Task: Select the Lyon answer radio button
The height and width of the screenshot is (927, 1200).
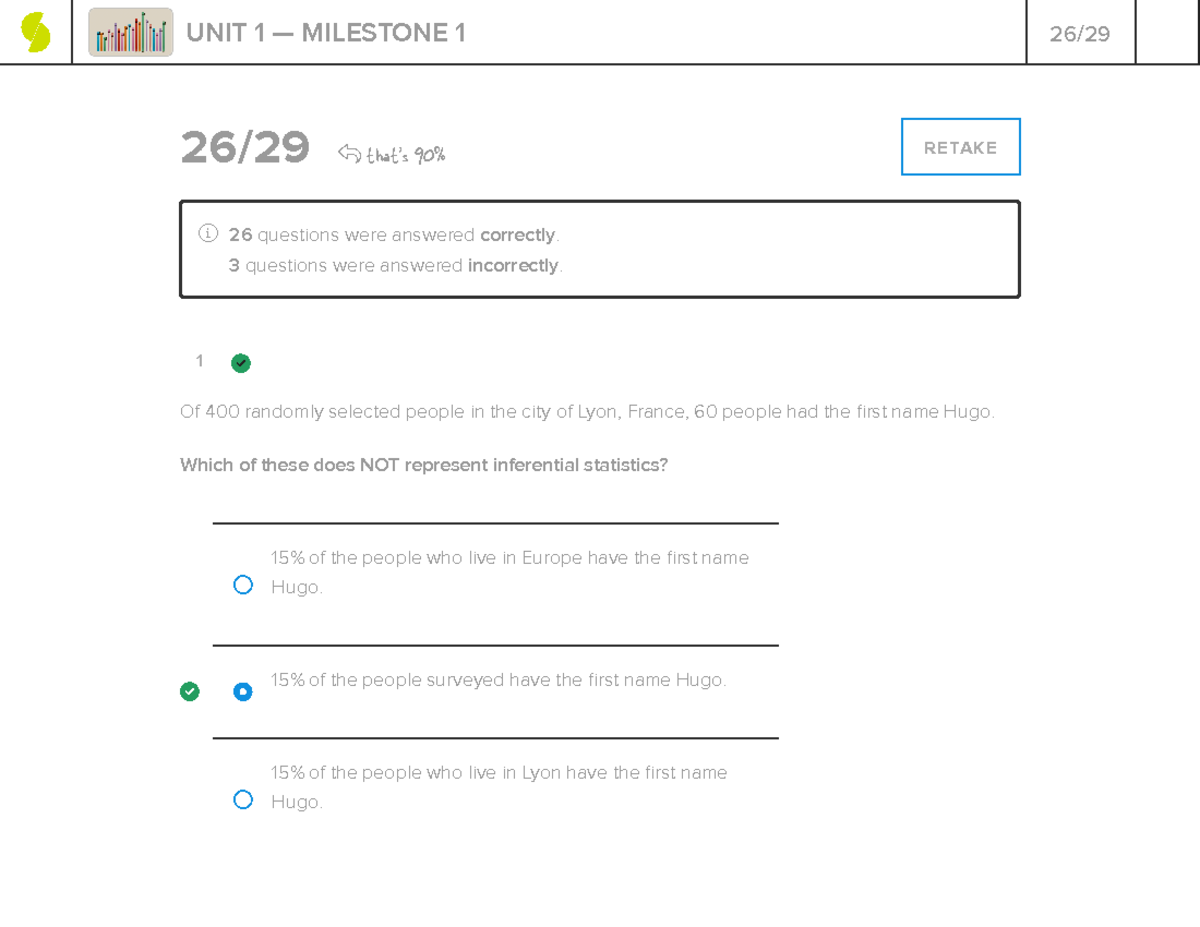Action: pos(243,799)
